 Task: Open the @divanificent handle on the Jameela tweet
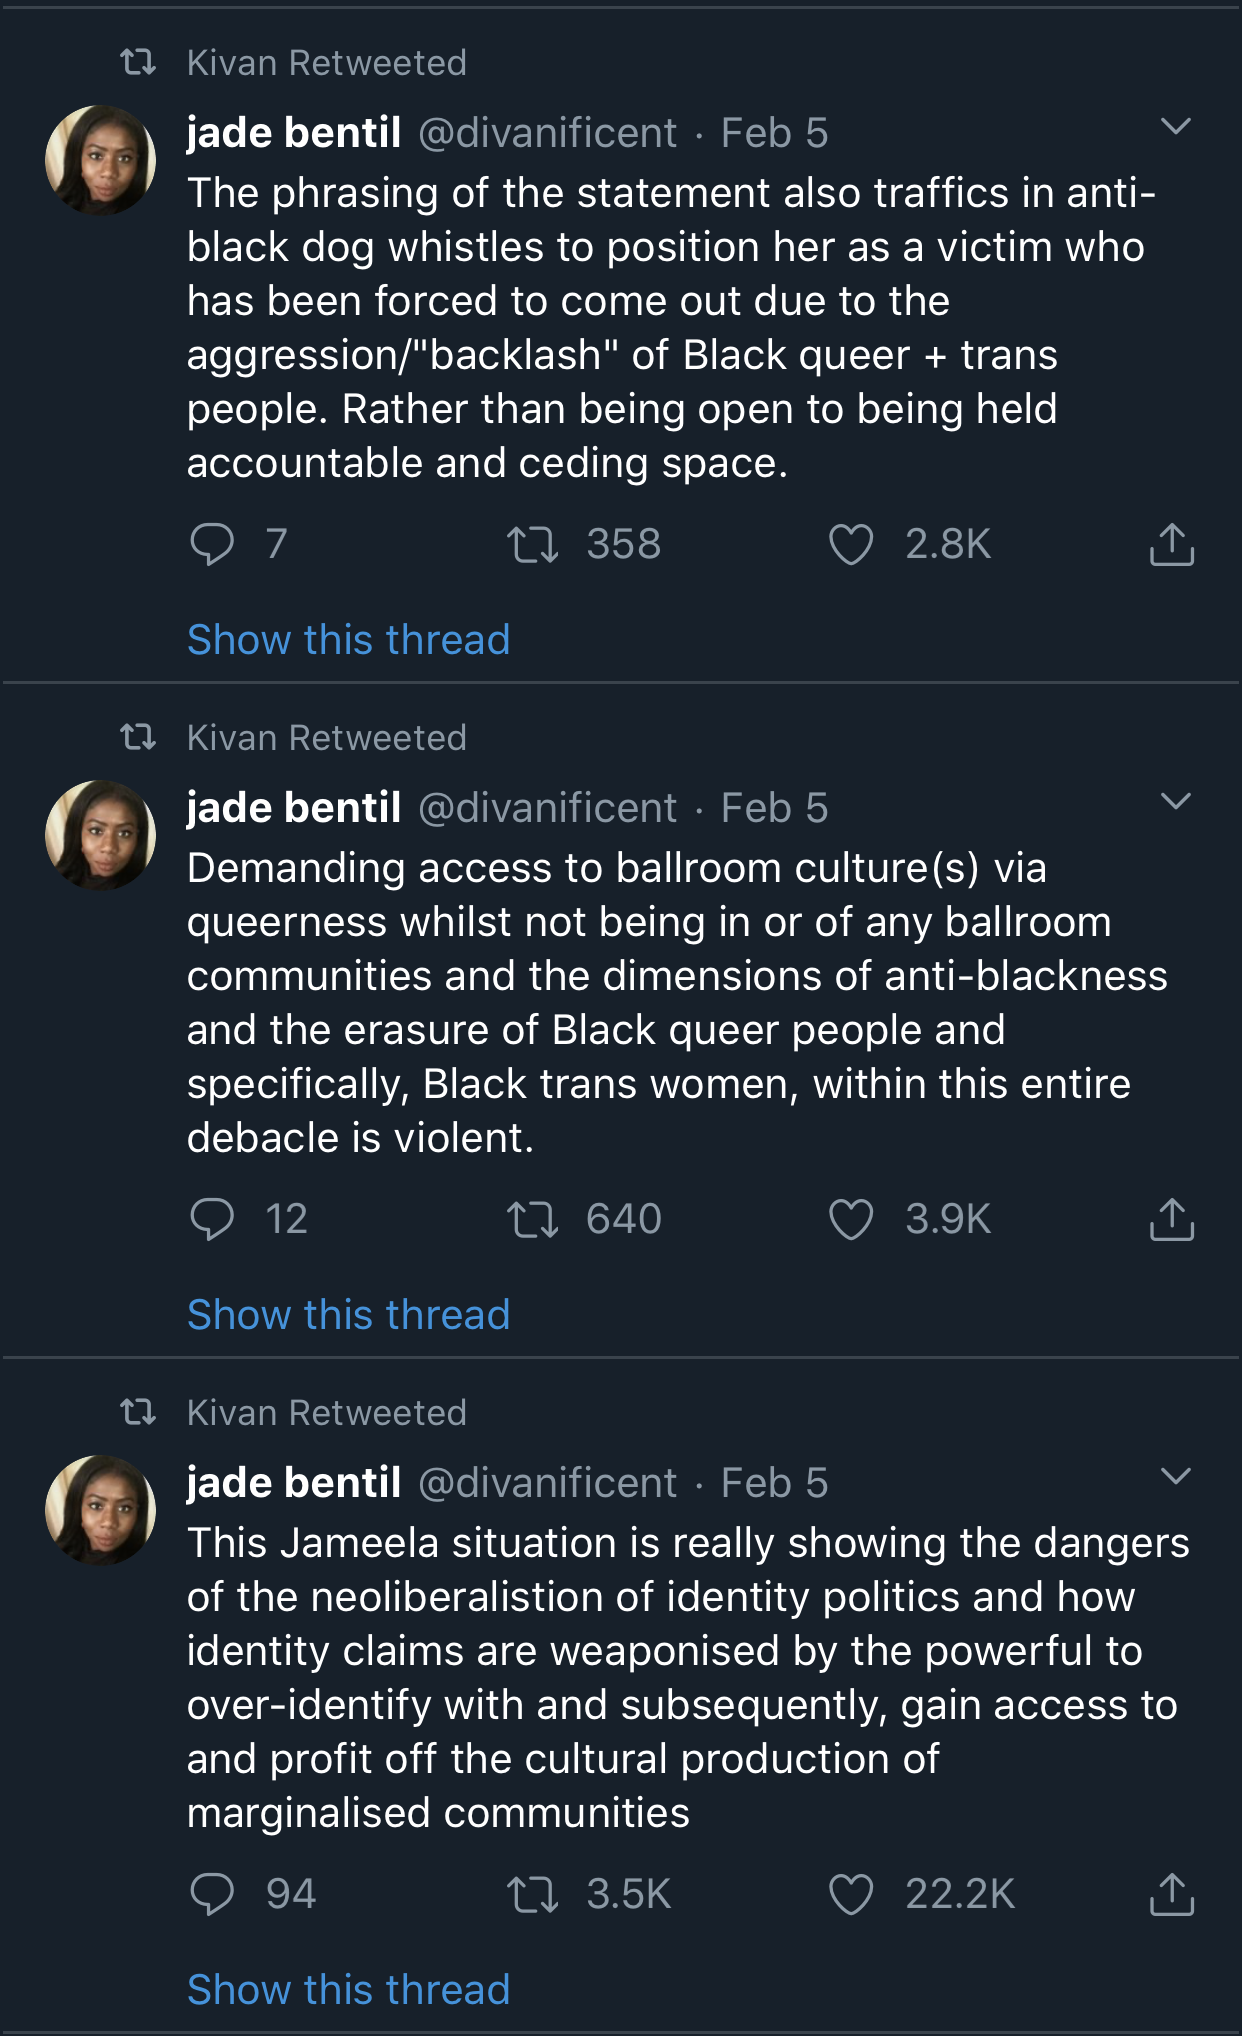(x=547, y=1483)
